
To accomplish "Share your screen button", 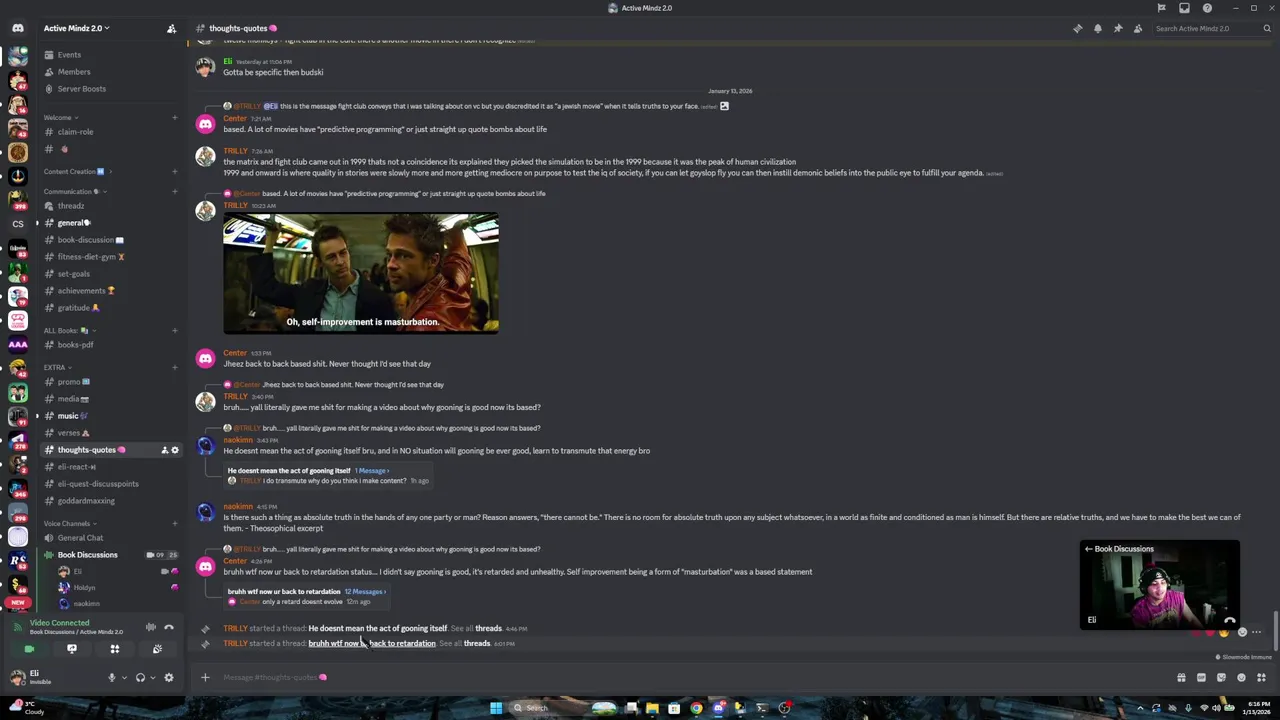I will tap(71, 649).
